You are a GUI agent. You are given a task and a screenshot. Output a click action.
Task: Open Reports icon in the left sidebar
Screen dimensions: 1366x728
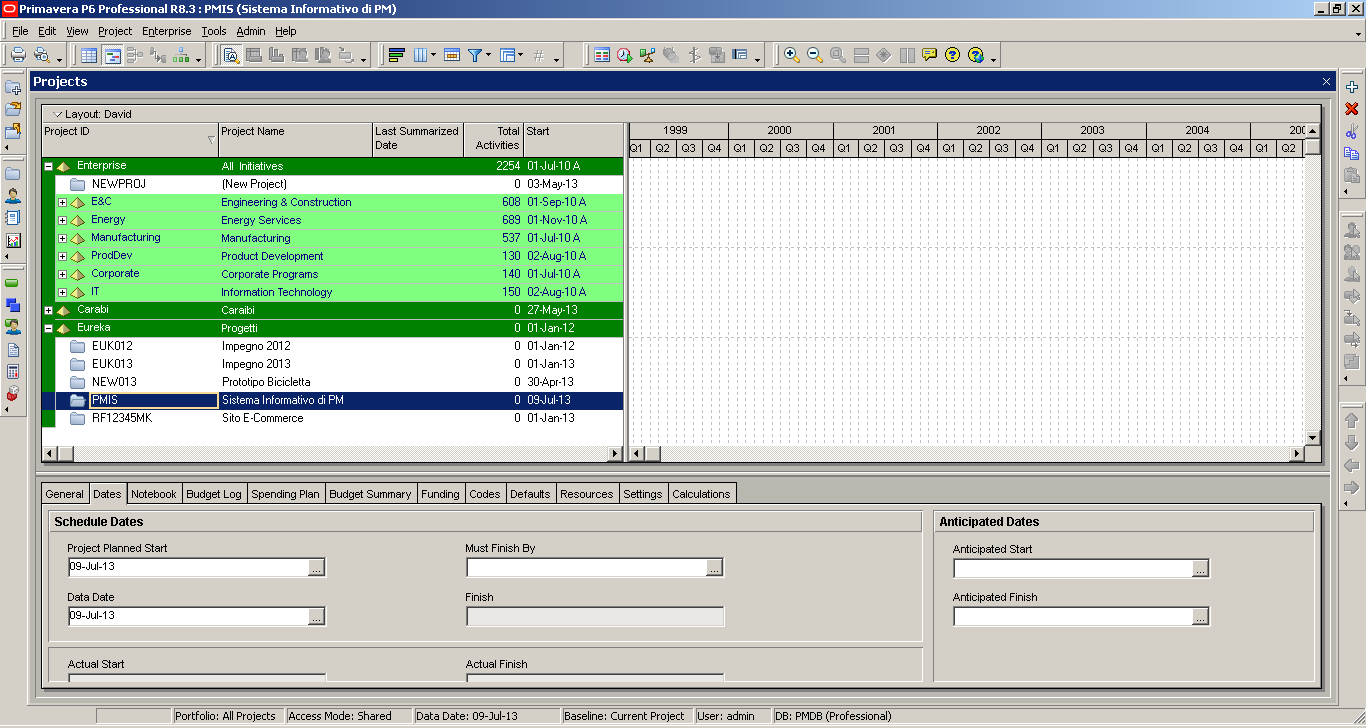point(13,218)
